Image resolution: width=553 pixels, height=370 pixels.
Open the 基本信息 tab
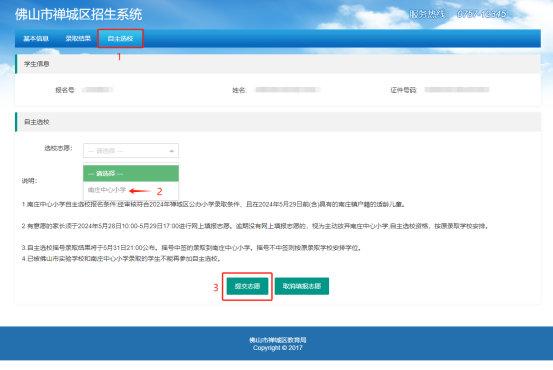(36, 38)
